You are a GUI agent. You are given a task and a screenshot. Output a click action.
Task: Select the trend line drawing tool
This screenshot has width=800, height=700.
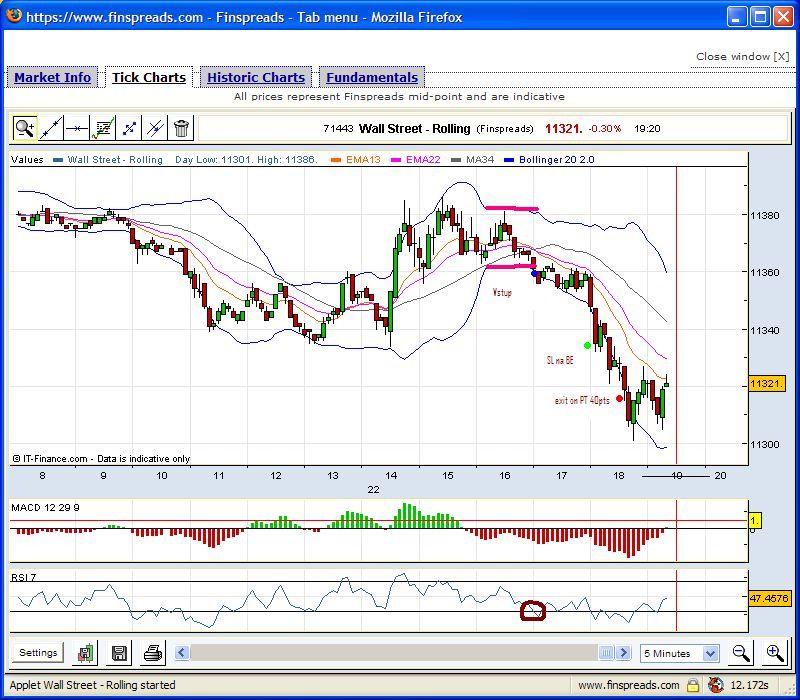pyautogui.click(x=51, y=128)
